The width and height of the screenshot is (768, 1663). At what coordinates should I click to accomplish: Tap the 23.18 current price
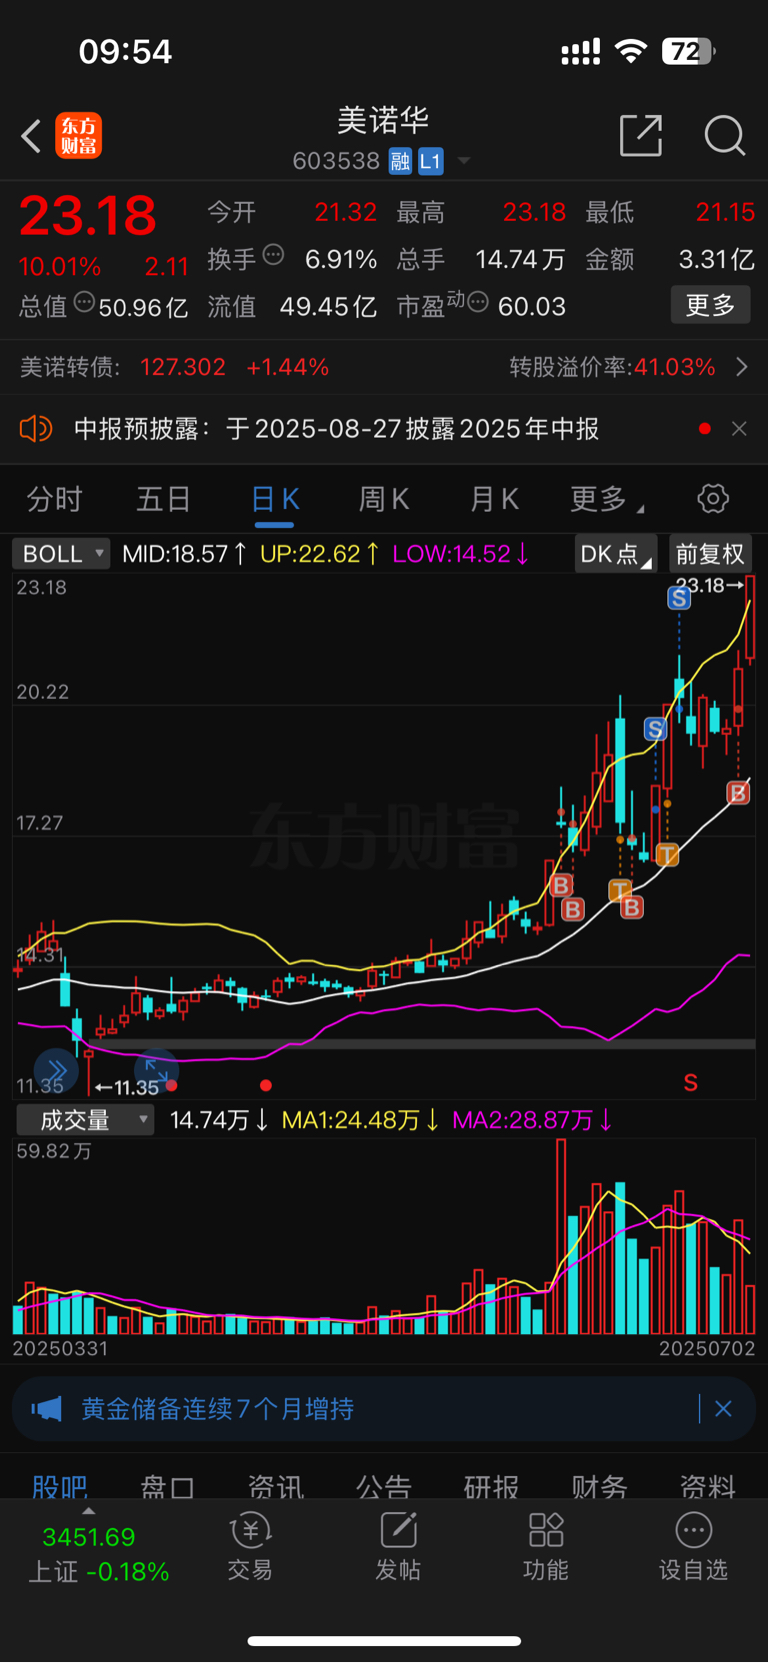pos(88,216)
